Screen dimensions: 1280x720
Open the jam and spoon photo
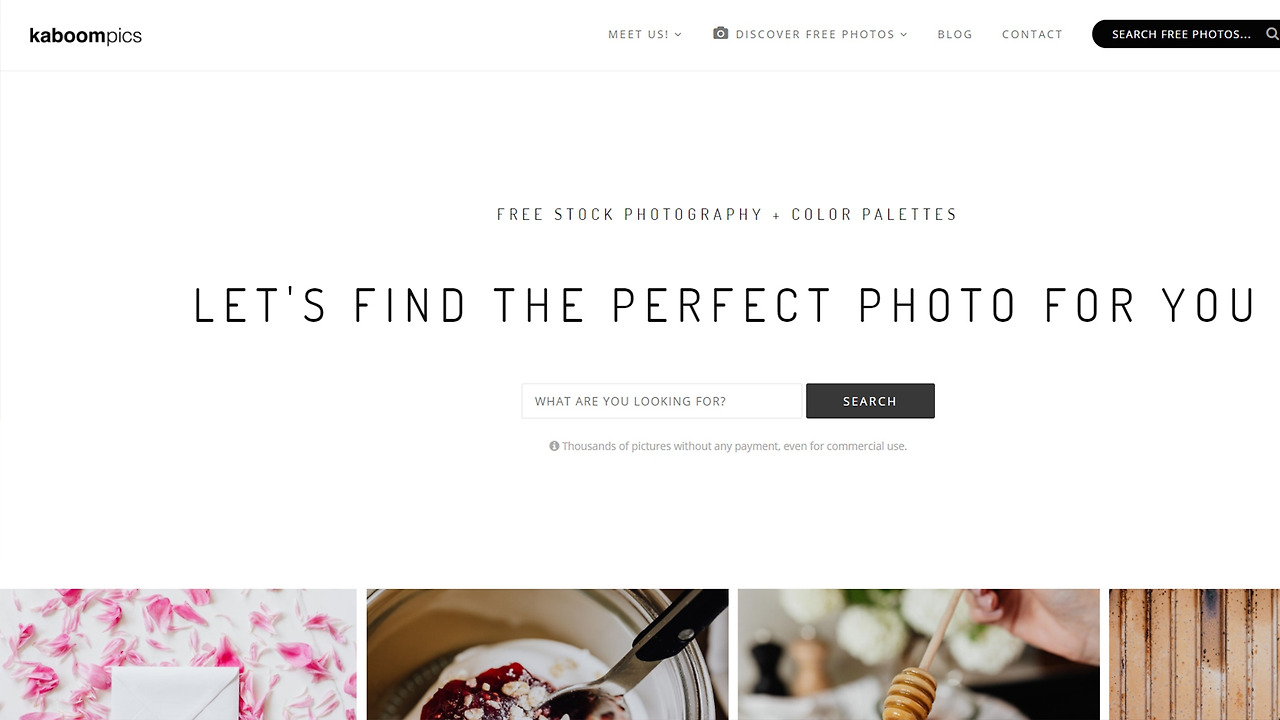click(547, 654)
